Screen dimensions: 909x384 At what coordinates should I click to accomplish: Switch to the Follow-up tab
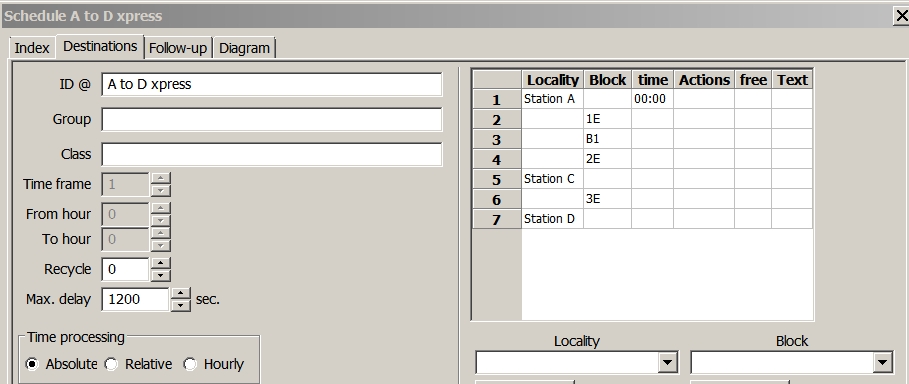point(178,48)
